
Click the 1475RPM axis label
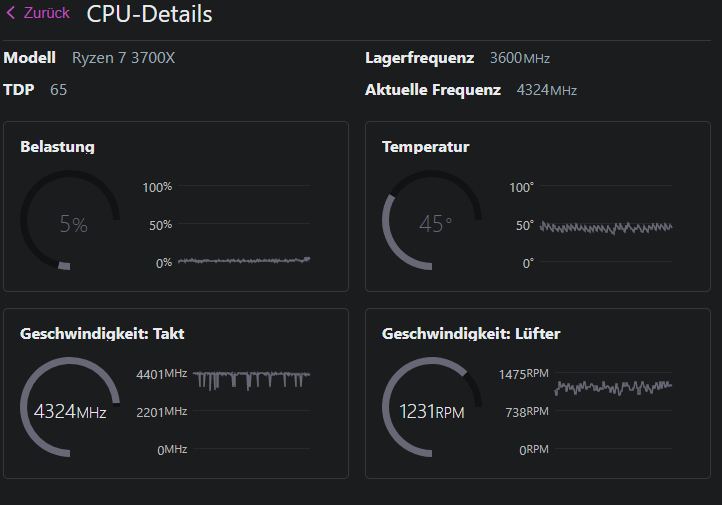click(523, 373)
